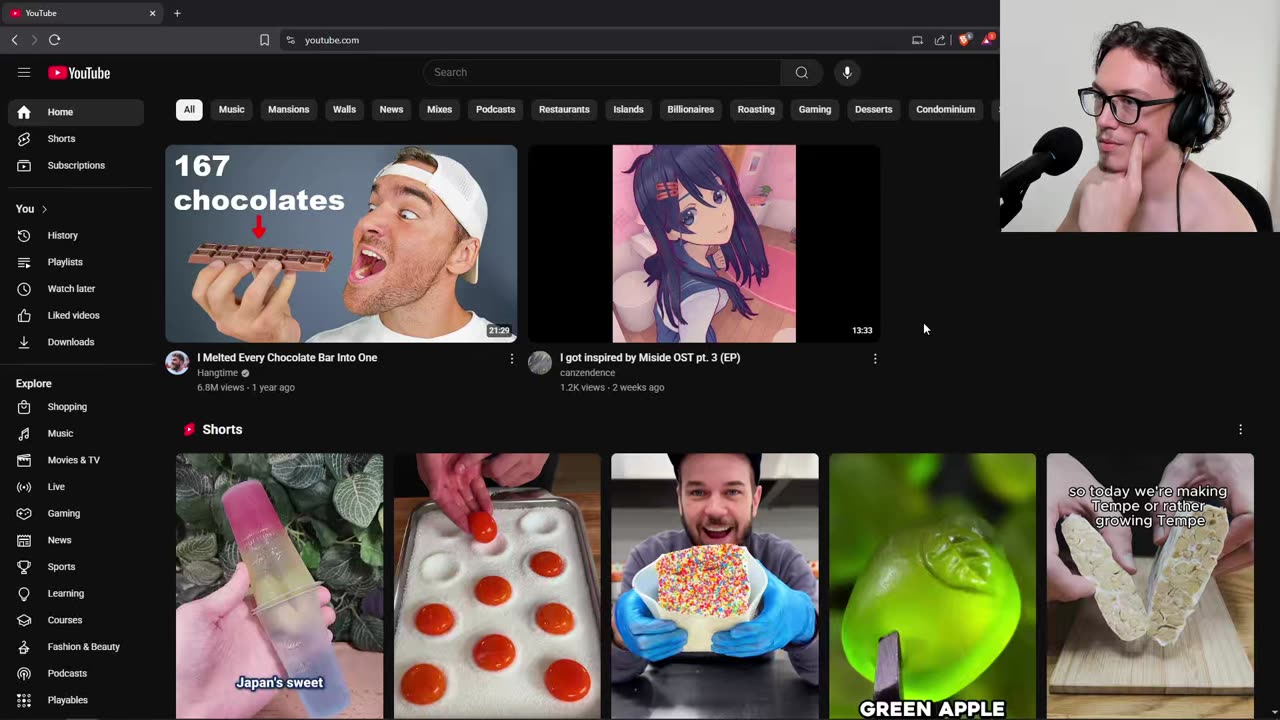Screen dimensions: 1280x720
Task: Select the Condominium filter chip
Action: point(945,109)
